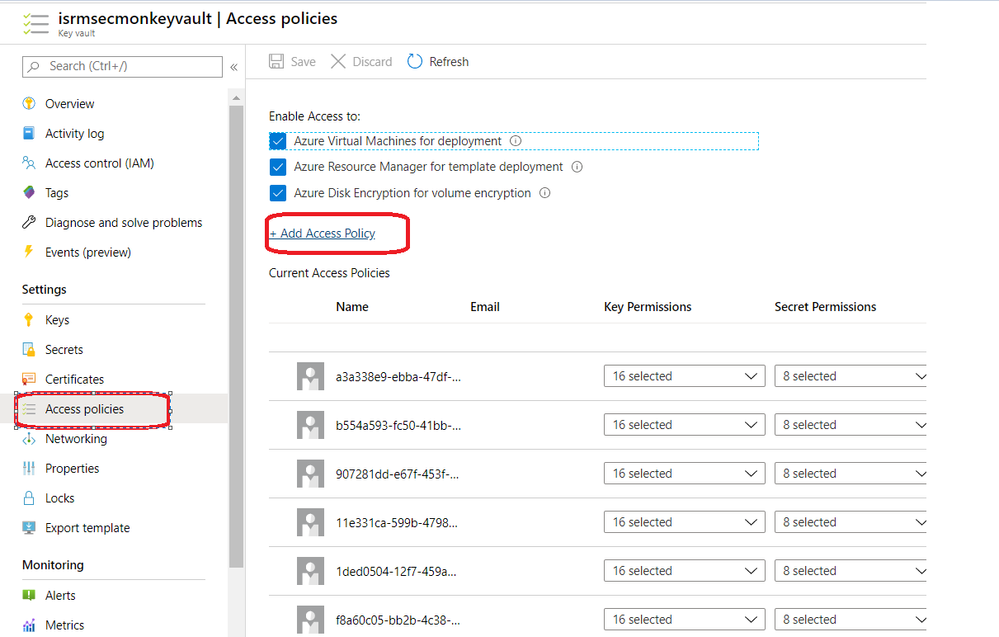Image resolution: width=999 pixels, height=637 pixels.
Task: Click the key vault checklist icon in header
Action: click(x=36, y=24)
